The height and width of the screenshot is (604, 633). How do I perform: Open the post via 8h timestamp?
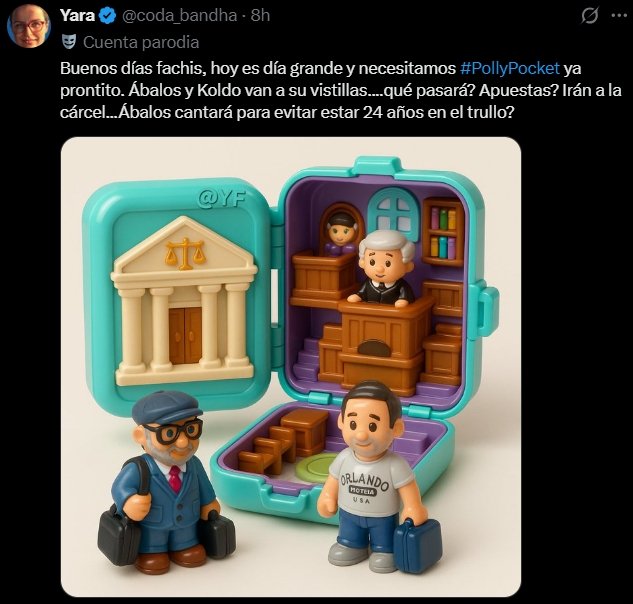point(260,16)
